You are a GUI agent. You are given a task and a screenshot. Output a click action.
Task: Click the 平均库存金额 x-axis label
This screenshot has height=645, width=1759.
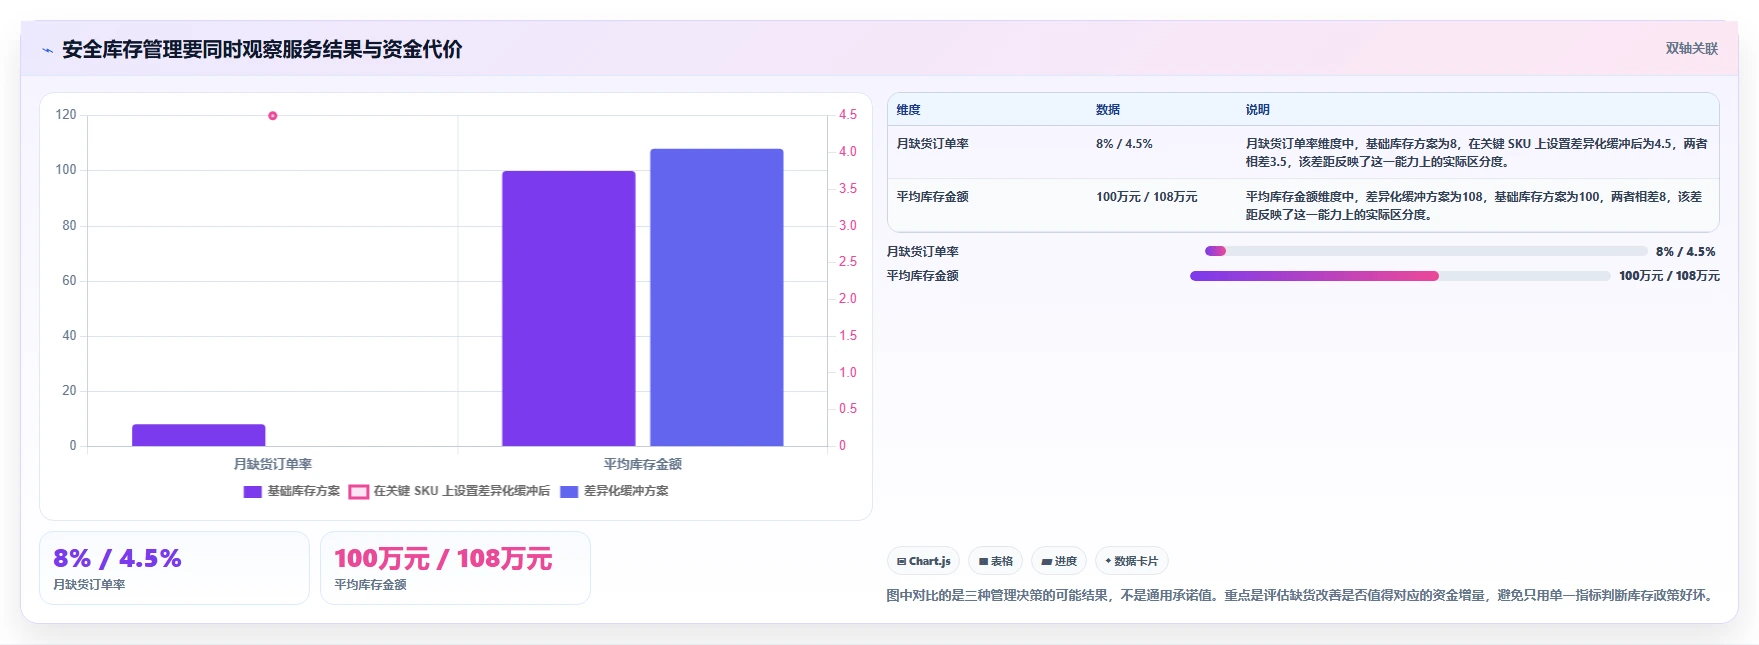pos(643,464)
